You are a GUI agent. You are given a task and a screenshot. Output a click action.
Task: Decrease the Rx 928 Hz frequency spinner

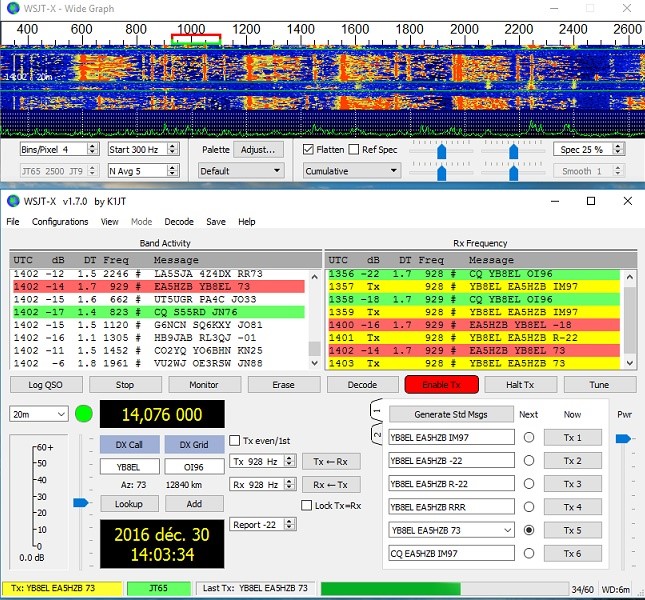coord(290,487)
